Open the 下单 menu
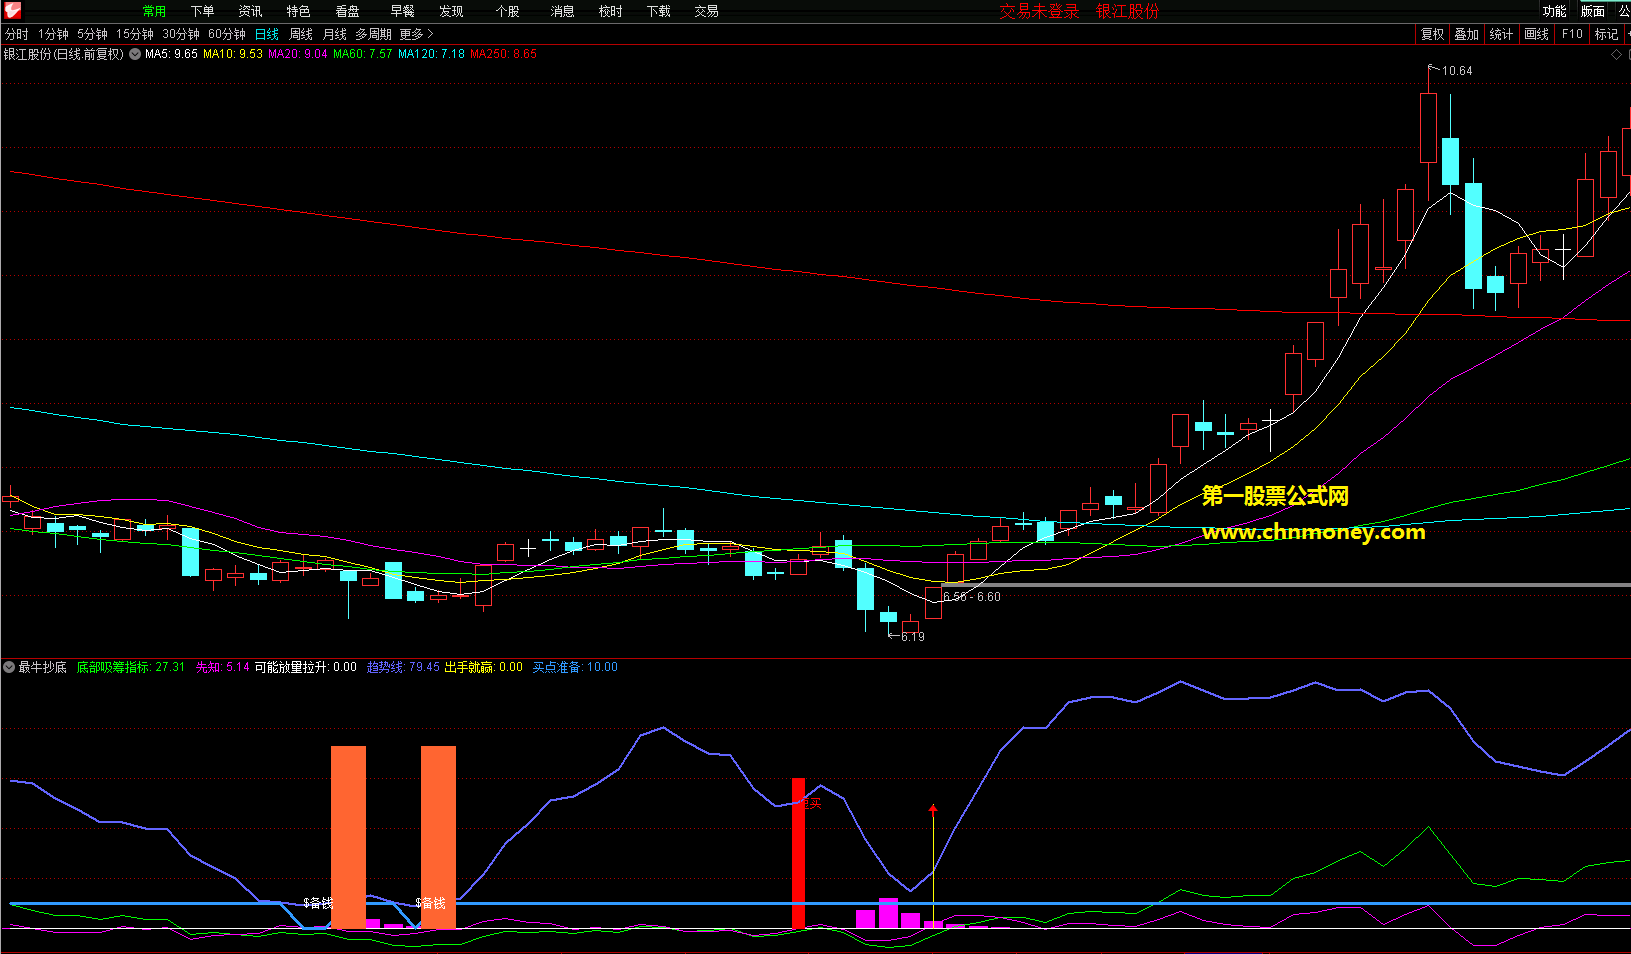Image resolution: width=1631 pixels, height=954 pixels. point(202,11)
